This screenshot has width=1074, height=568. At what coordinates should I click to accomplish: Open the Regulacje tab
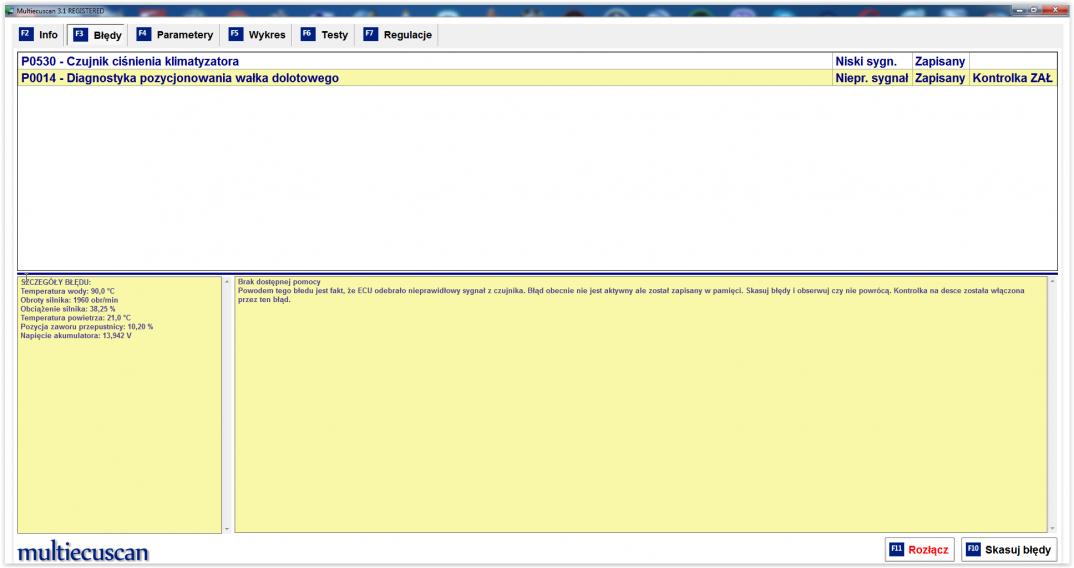(399, 35)
